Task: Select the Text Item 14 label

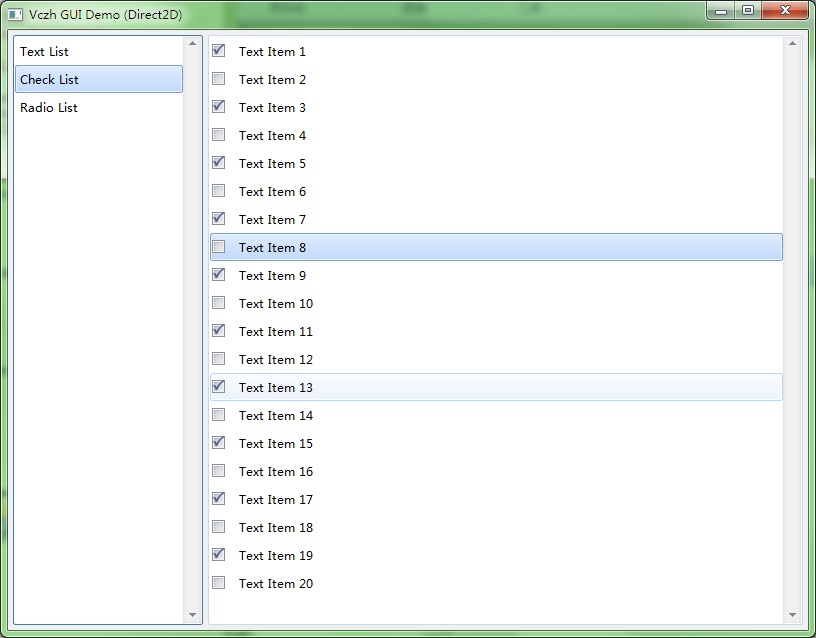Action: 276,416
